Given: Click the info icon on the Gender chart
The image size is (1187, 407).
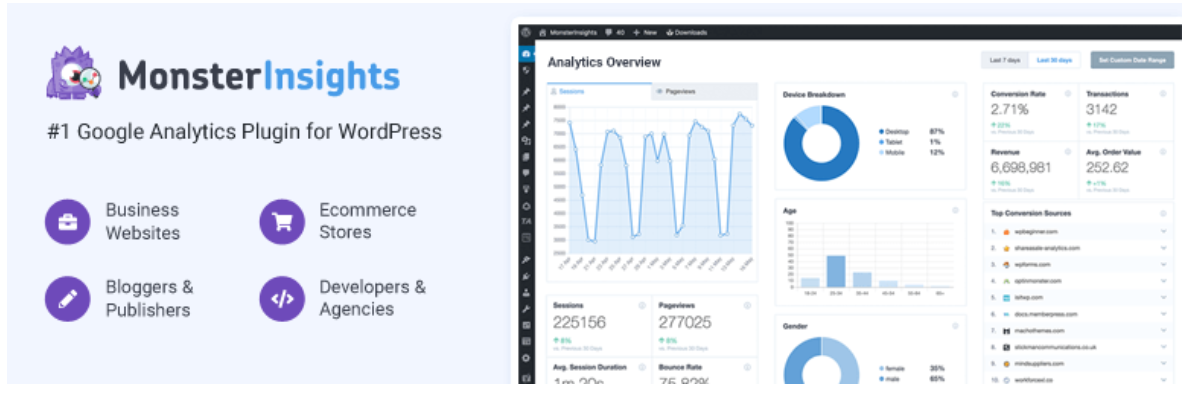Looking at the screenshot, I should coord(955,326).
